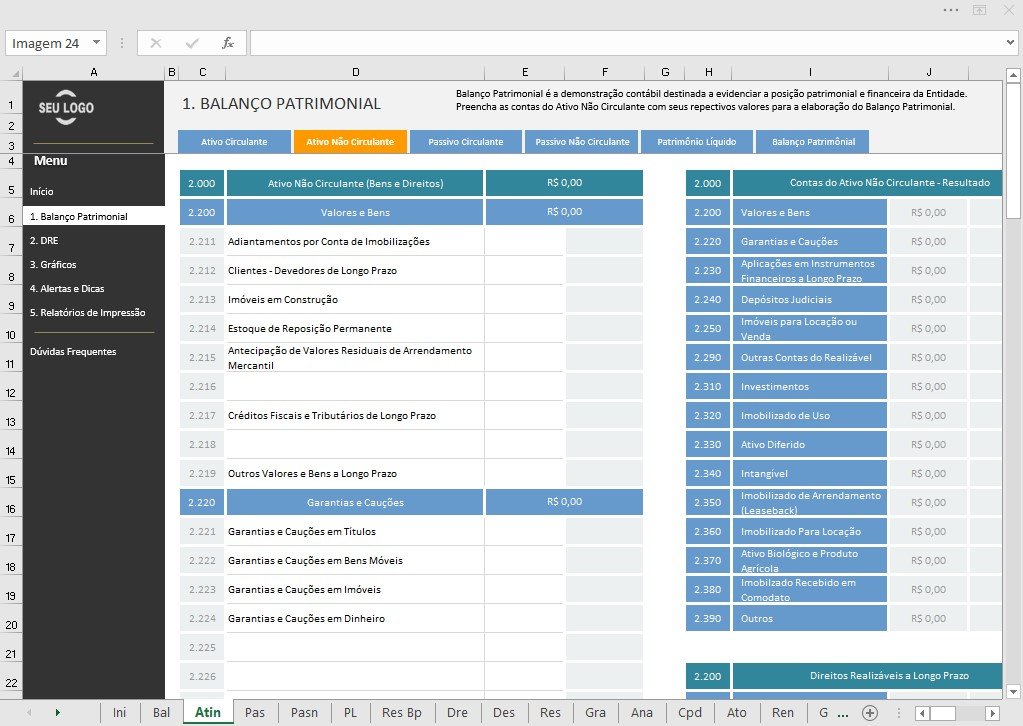Screen dimensions: 1023x726
Task: Open the 3. Gráficos menu link
Action: click(53, 264)
